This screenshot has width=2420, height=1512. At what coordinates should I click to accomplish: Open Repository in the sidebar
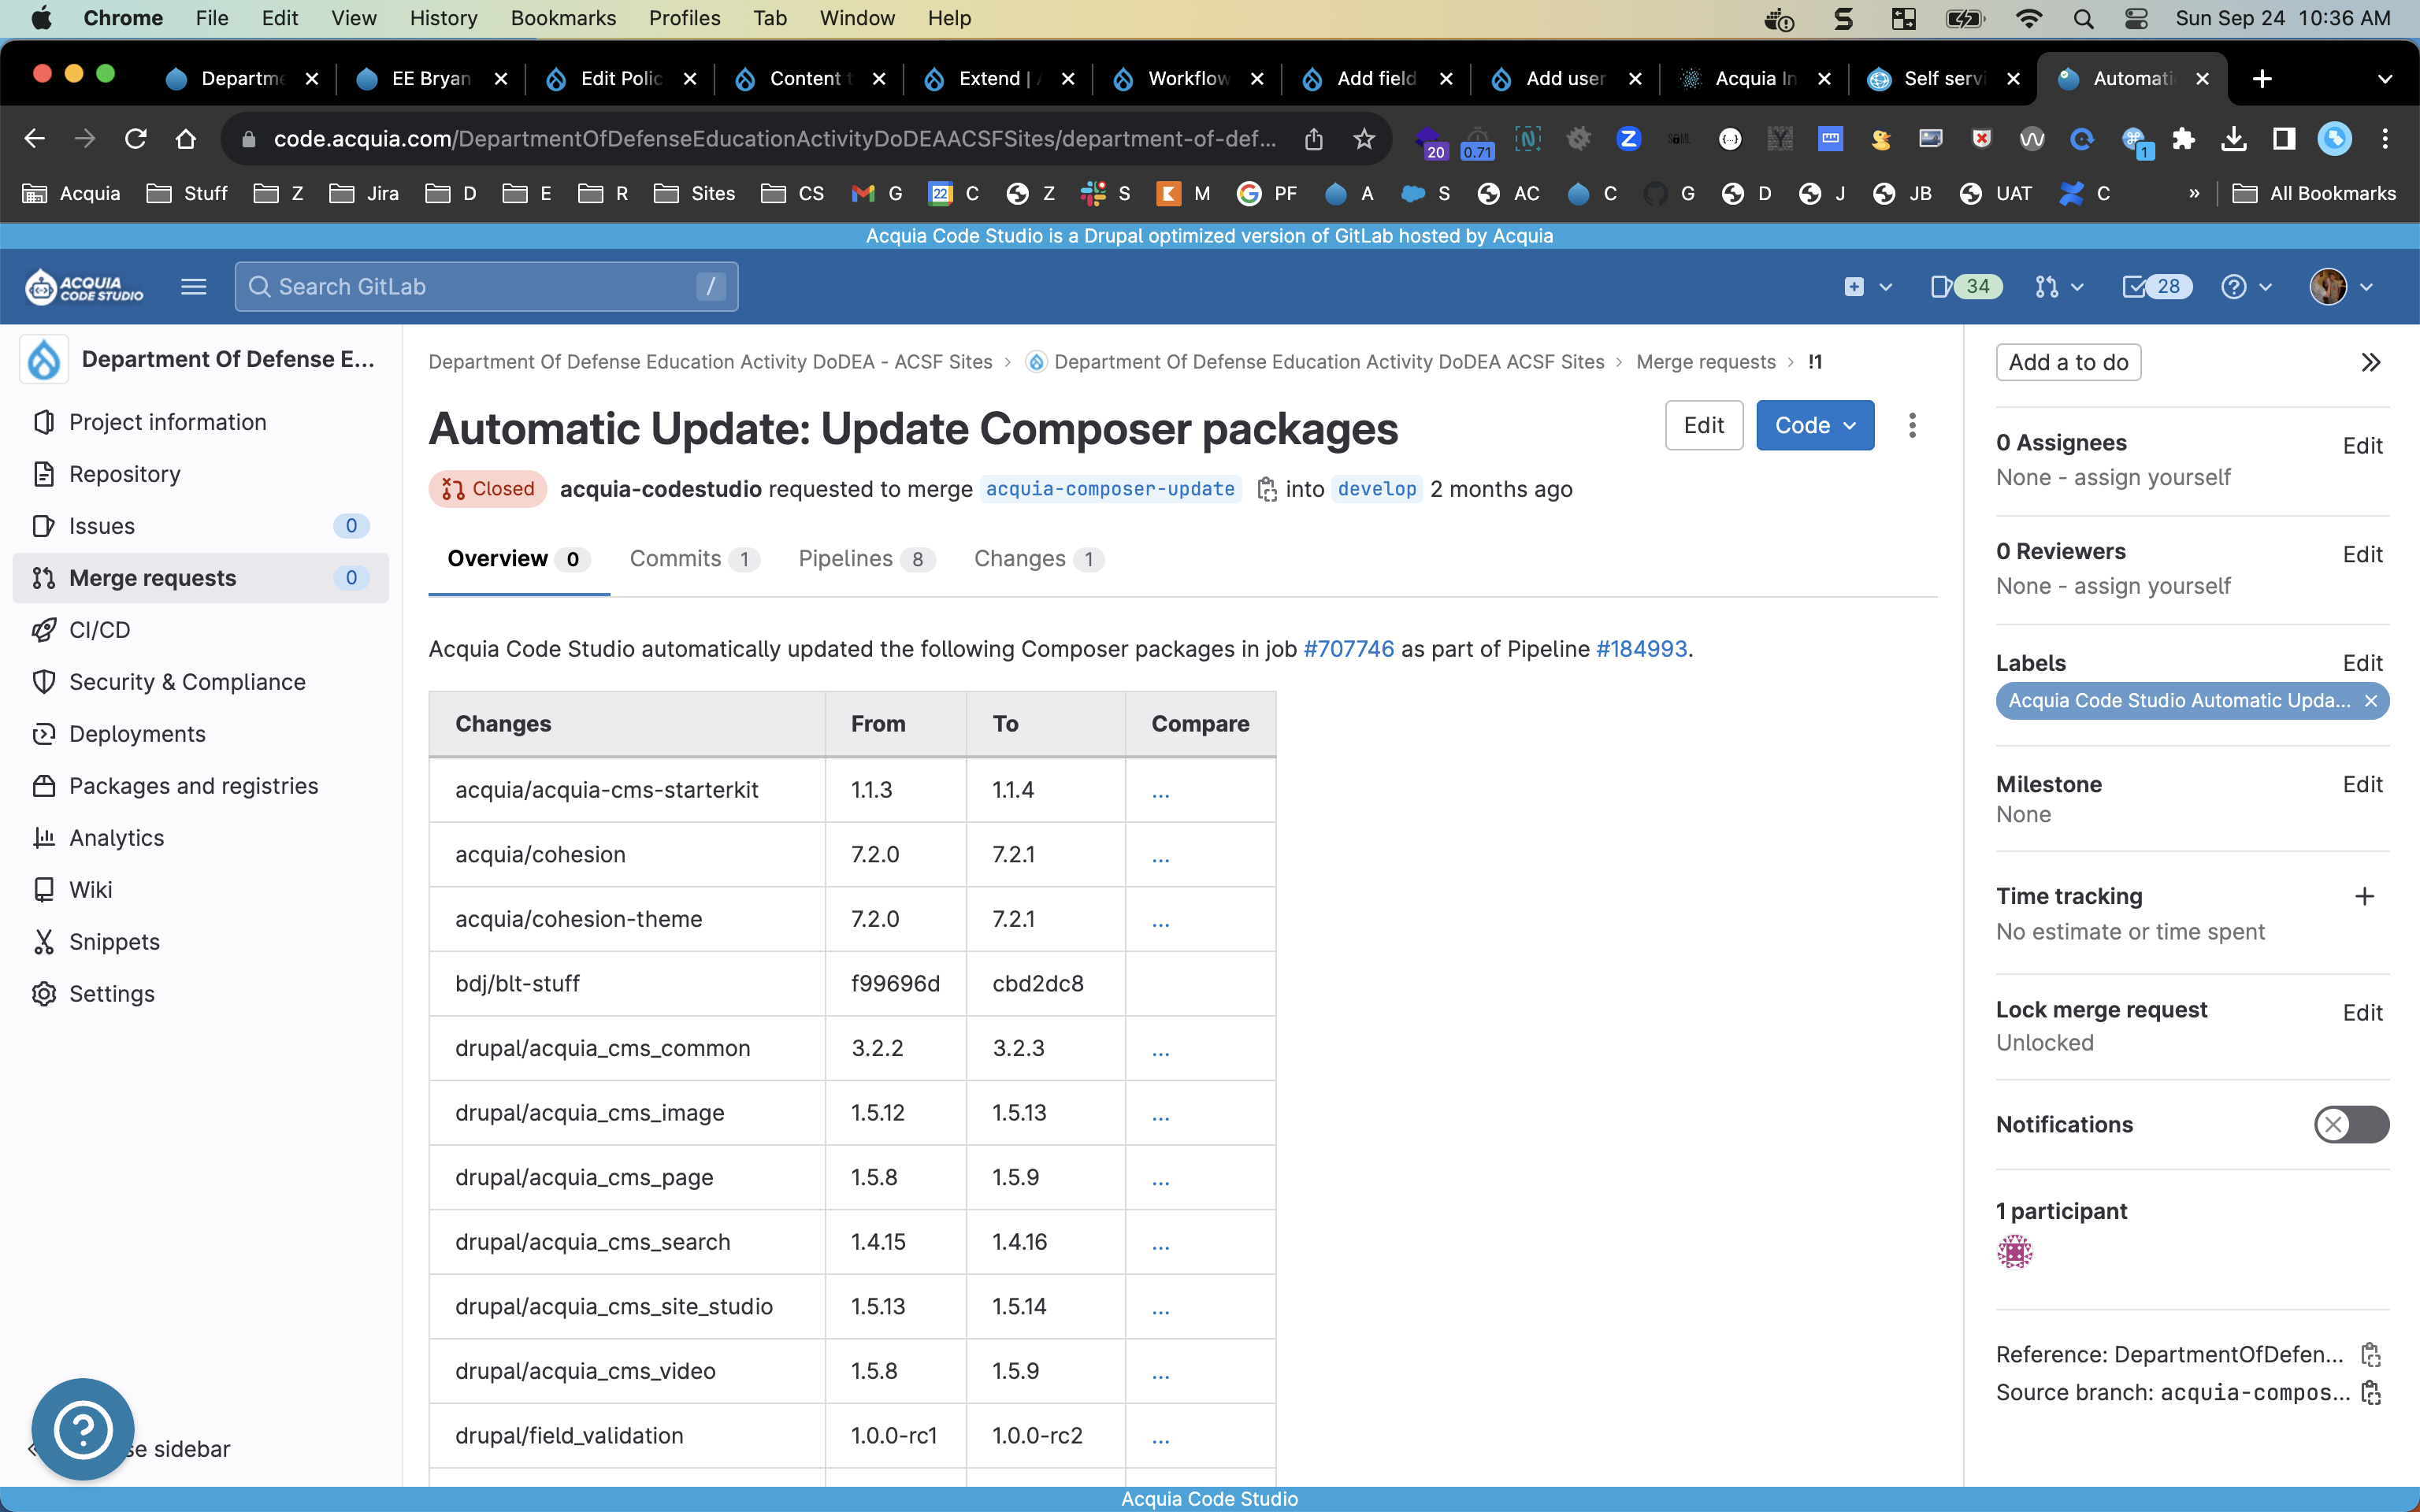(200, 474)
